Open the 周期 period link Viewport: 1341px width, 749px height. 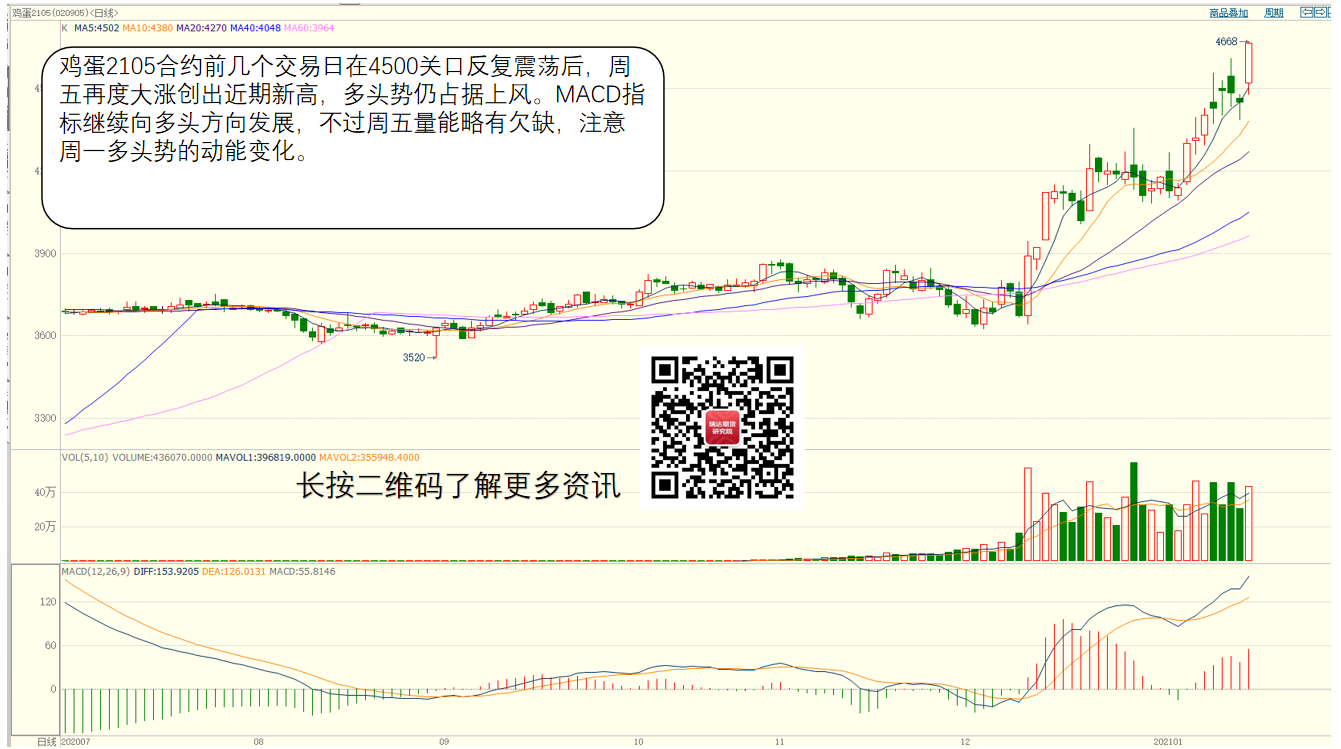(x=1273, y=13)
